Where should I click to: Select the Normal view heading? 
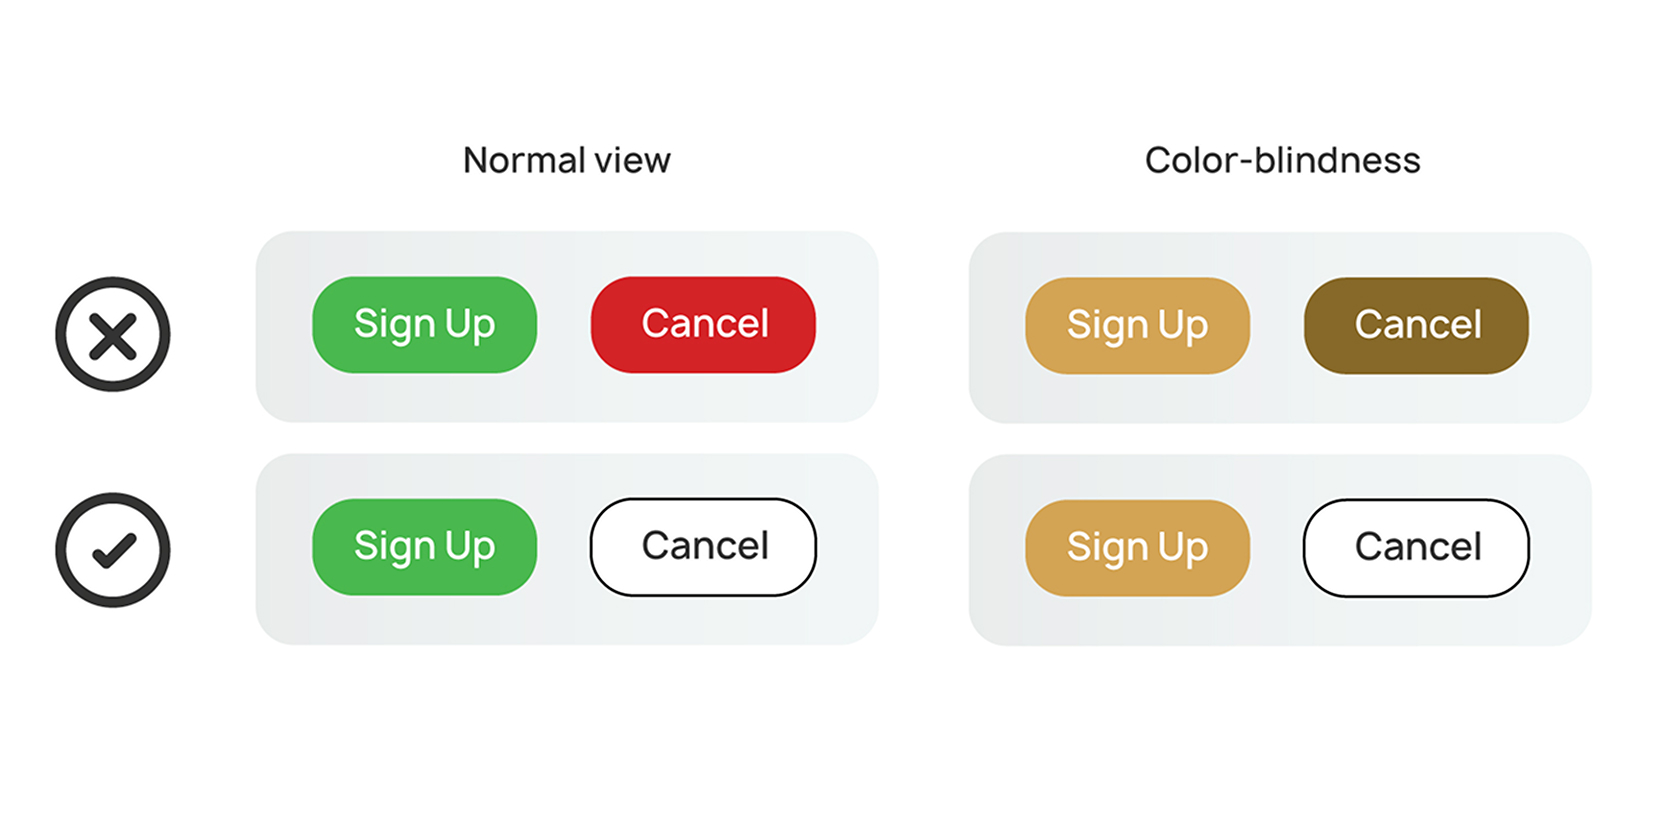[x=567, y=160]
